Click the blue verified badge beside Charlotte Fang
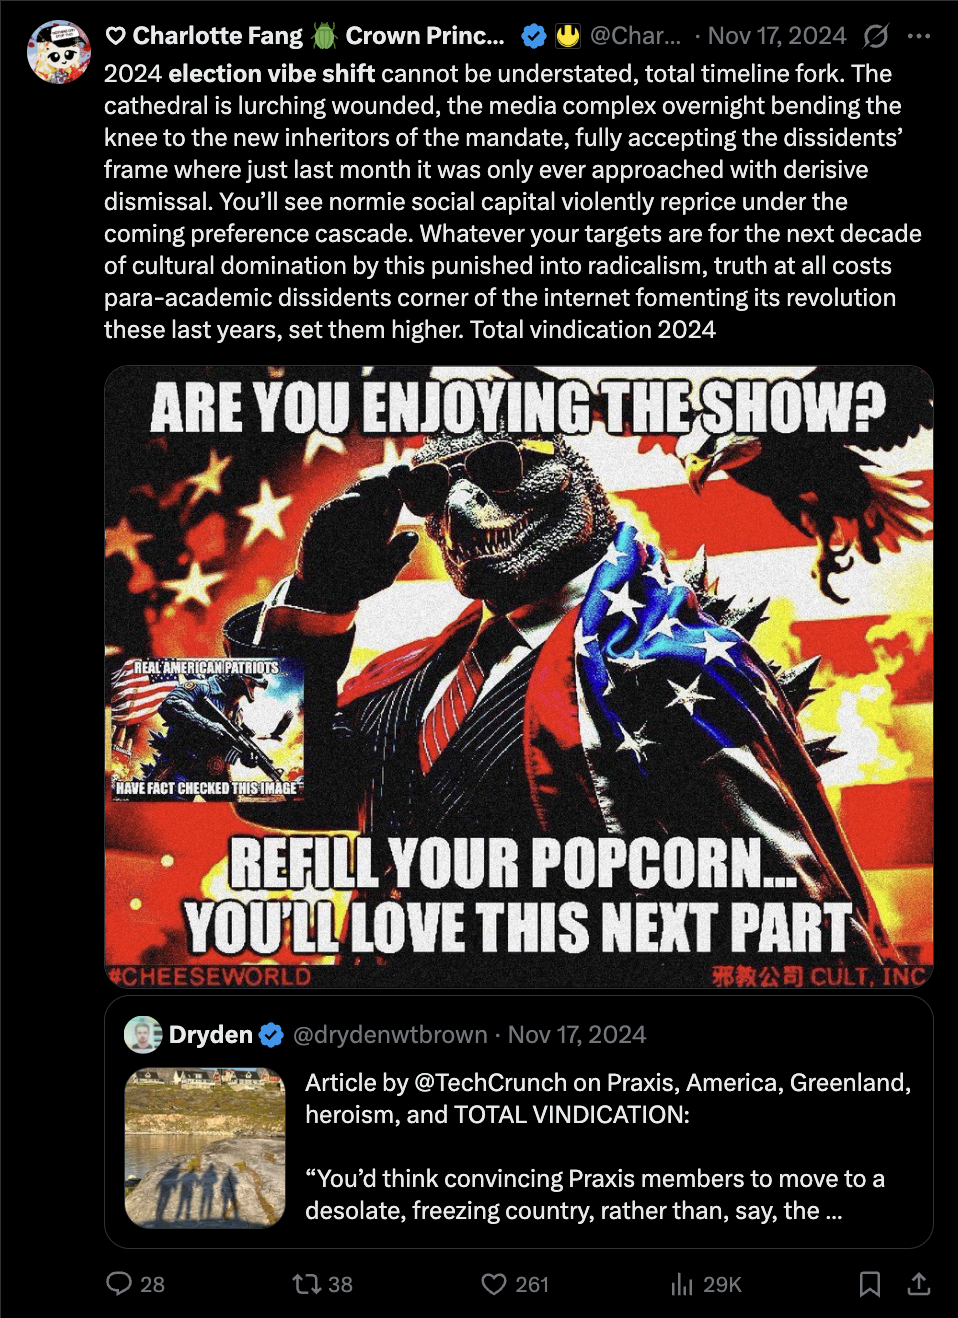This screenshot has width=958, height=1318. [x=534, y=36]
